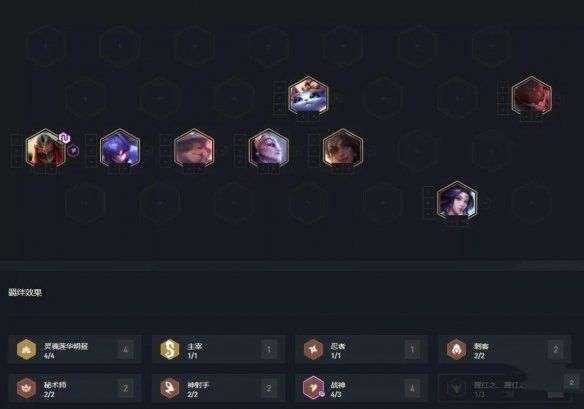This screenshot has height=409, width=584.
Task: Click the count box on the 主宰 trait card
Action: [269, 349]
